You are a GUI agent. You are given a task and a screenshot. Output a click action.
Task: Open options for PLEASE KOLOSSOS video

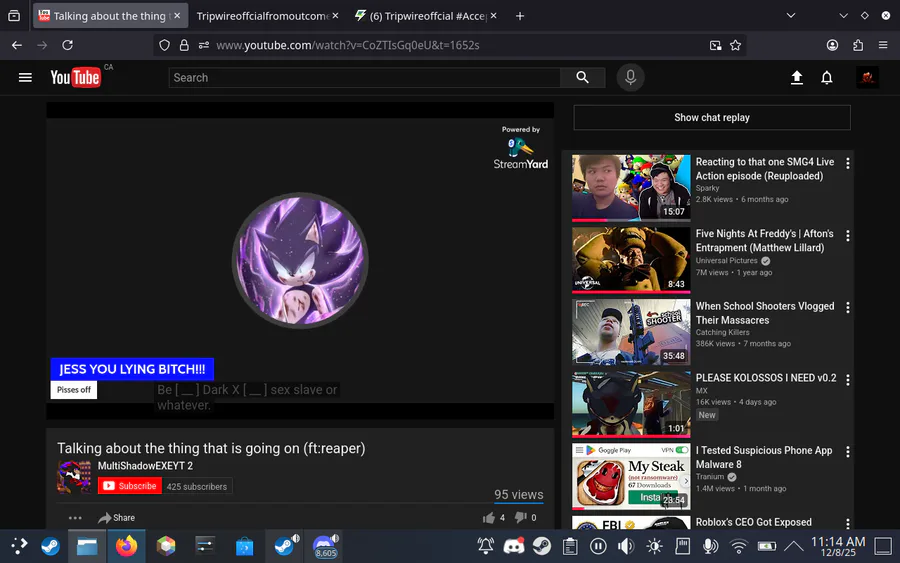tap(848, 380)
